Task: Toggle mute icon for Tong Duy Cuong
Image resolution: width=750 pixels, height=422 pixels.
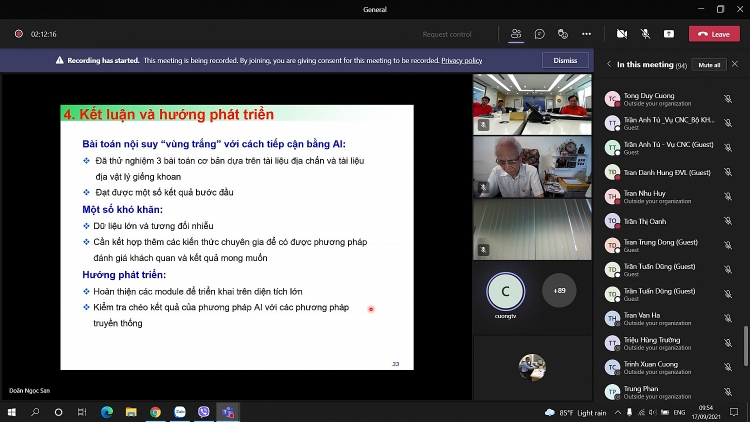Action: (728, 99)
